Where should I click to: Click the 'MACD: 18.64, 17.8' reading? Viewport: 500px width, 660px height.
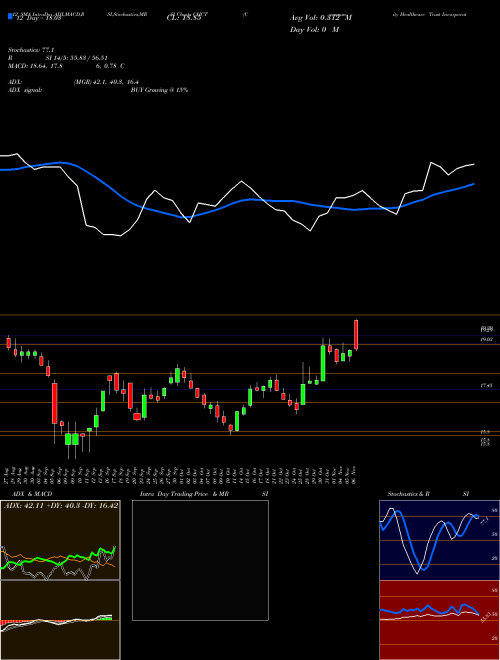pos(36,66)
